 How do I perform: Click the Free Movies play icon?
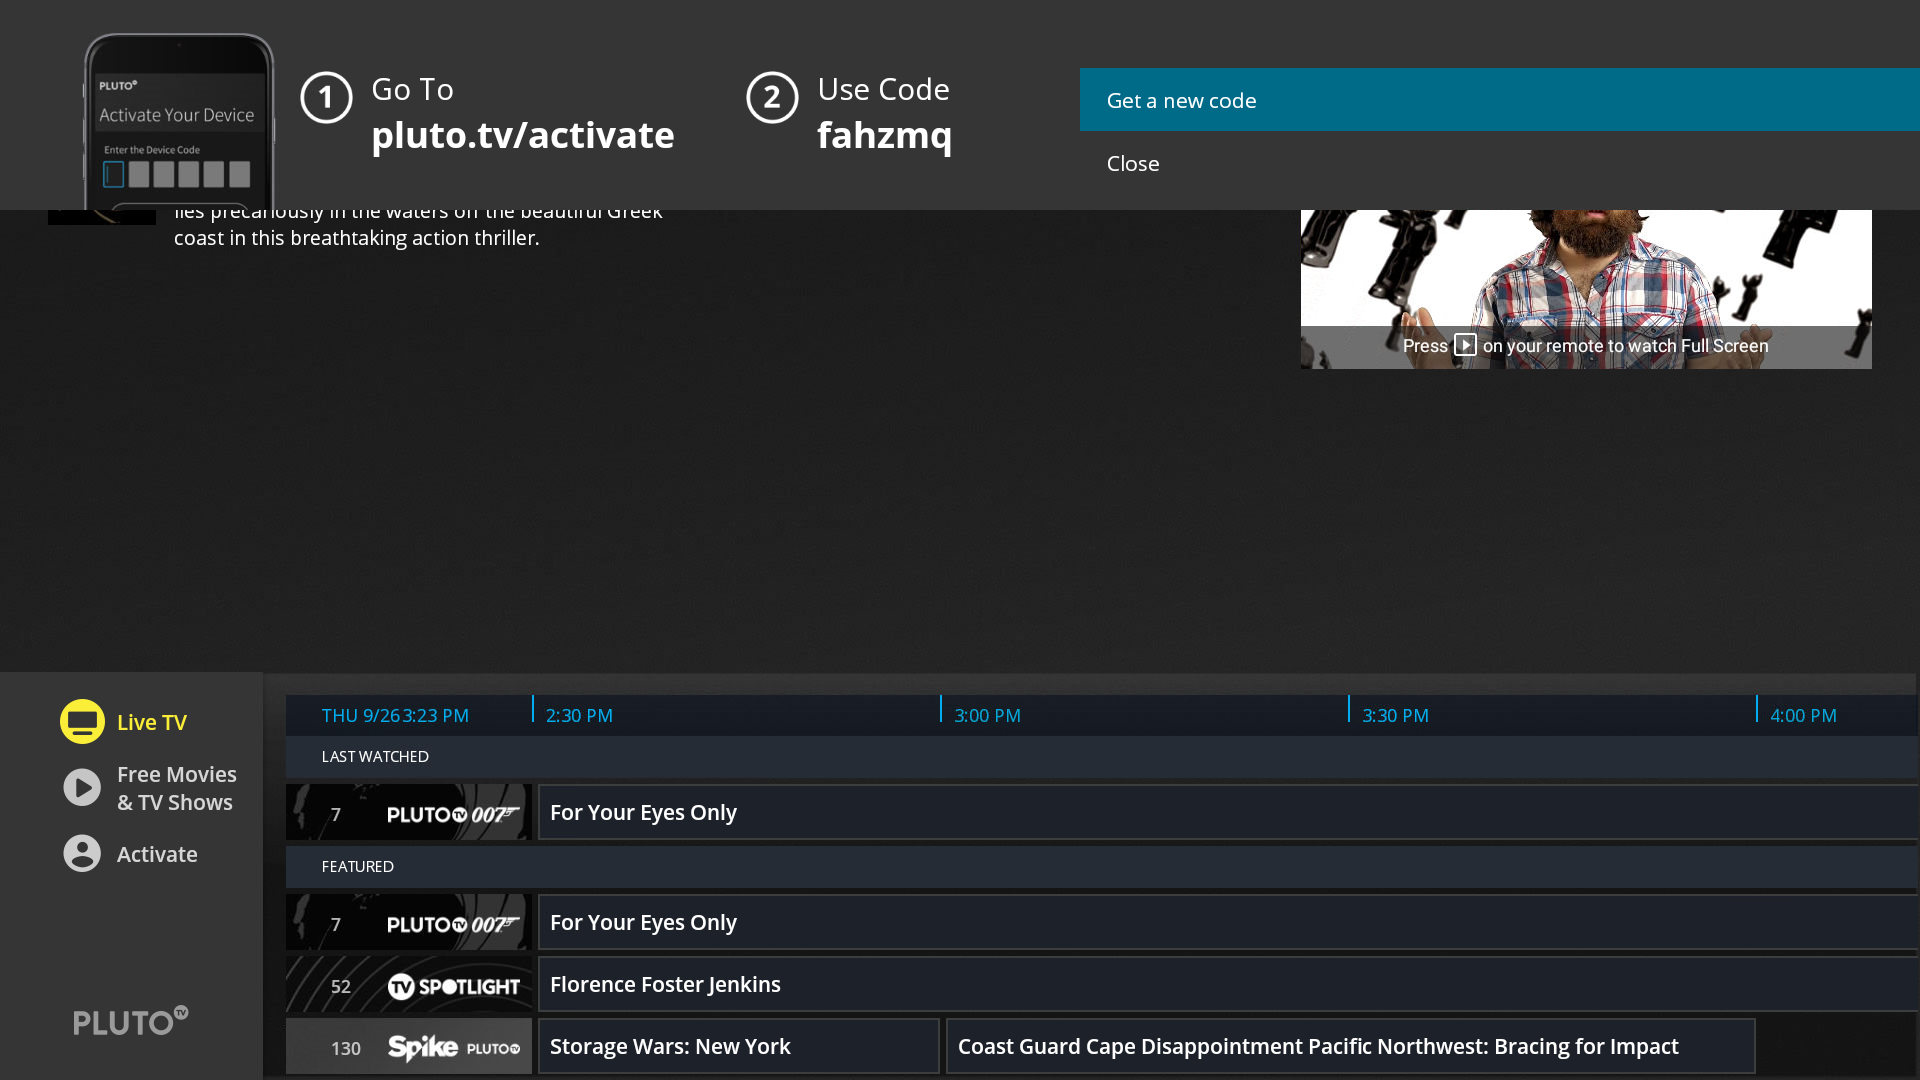tap(82, 788)
